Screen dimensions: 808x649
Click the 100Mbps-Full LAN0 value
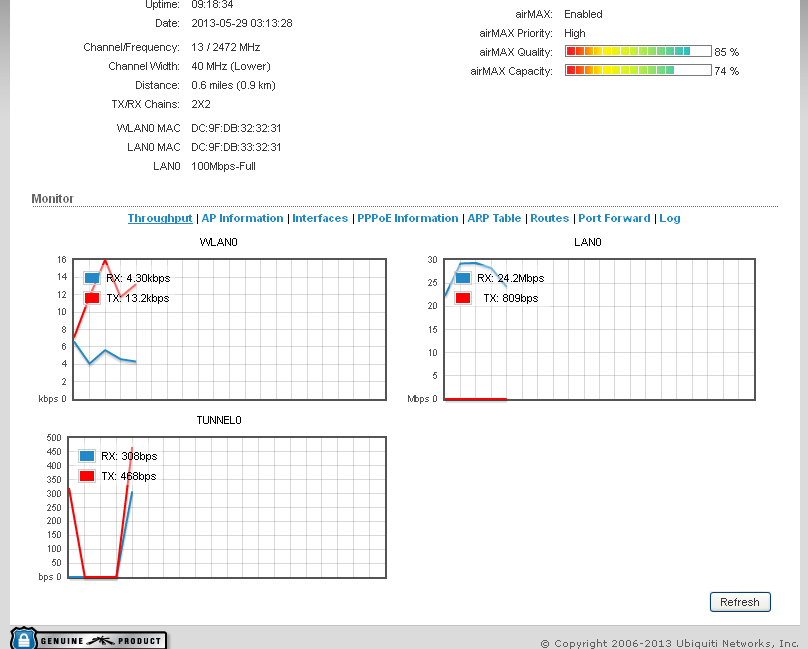[223, 167]
